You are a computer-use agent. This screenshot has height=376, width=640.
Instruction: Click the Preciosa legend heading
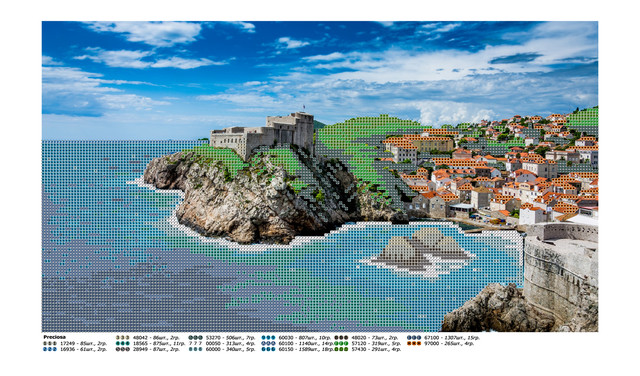[54, 337]
